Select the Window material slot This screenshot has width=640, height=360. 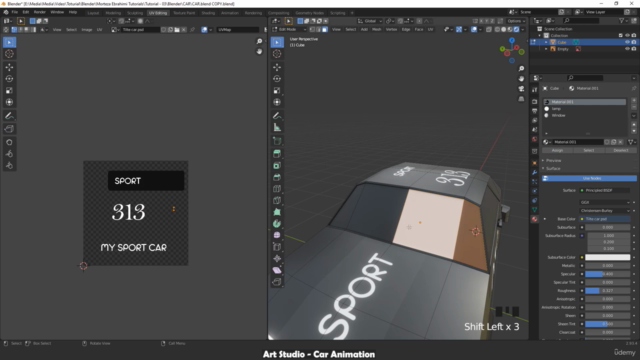click(584, 116)
